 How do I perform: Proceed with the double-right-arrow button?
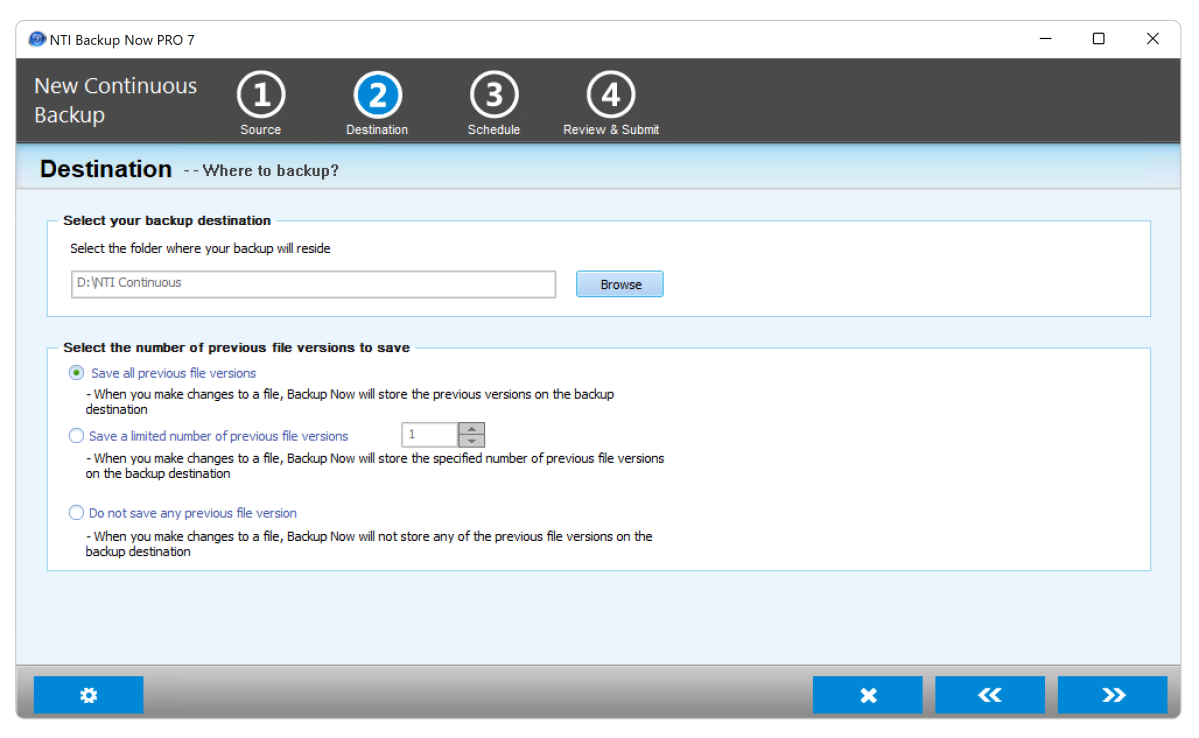pyautogui.click(x=1113, y=694)
